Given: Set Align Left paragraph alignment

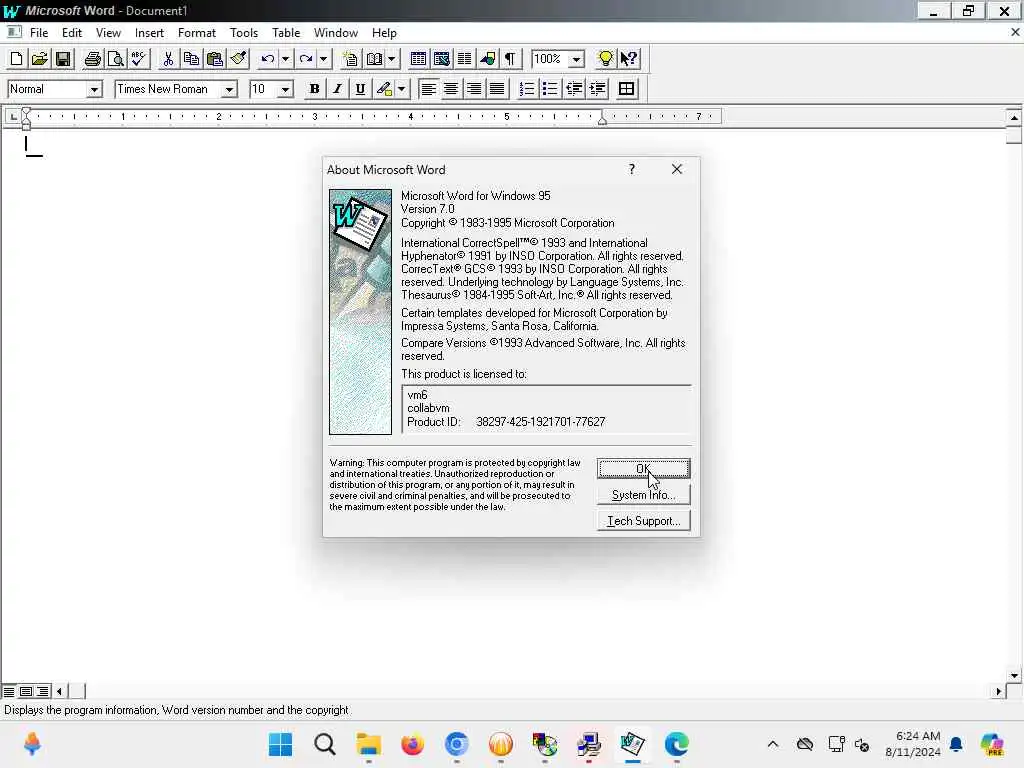Looking at the screenshot, I should pos(428,89).
